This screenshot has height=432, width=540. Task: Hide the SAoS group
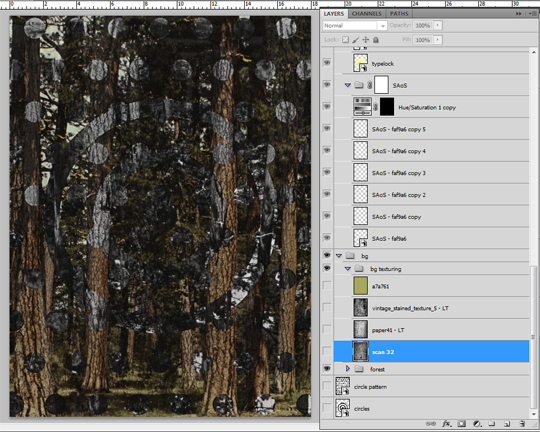coord(327,85)
